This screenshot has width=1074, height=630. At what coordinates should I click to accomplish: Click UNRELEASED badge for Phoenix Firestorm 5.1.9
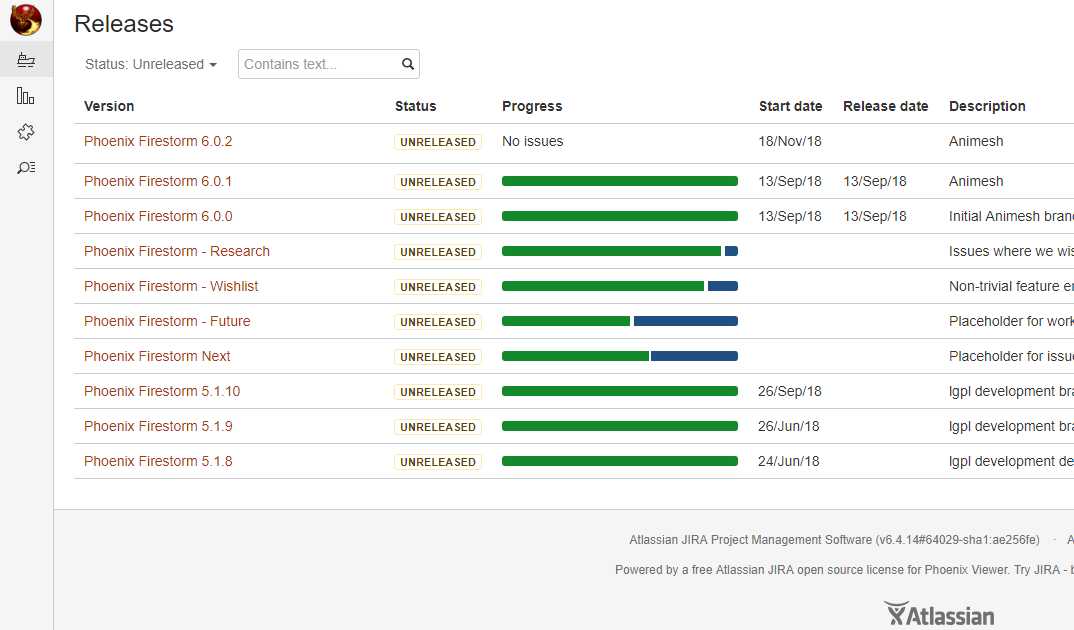(x=438, y=426)
